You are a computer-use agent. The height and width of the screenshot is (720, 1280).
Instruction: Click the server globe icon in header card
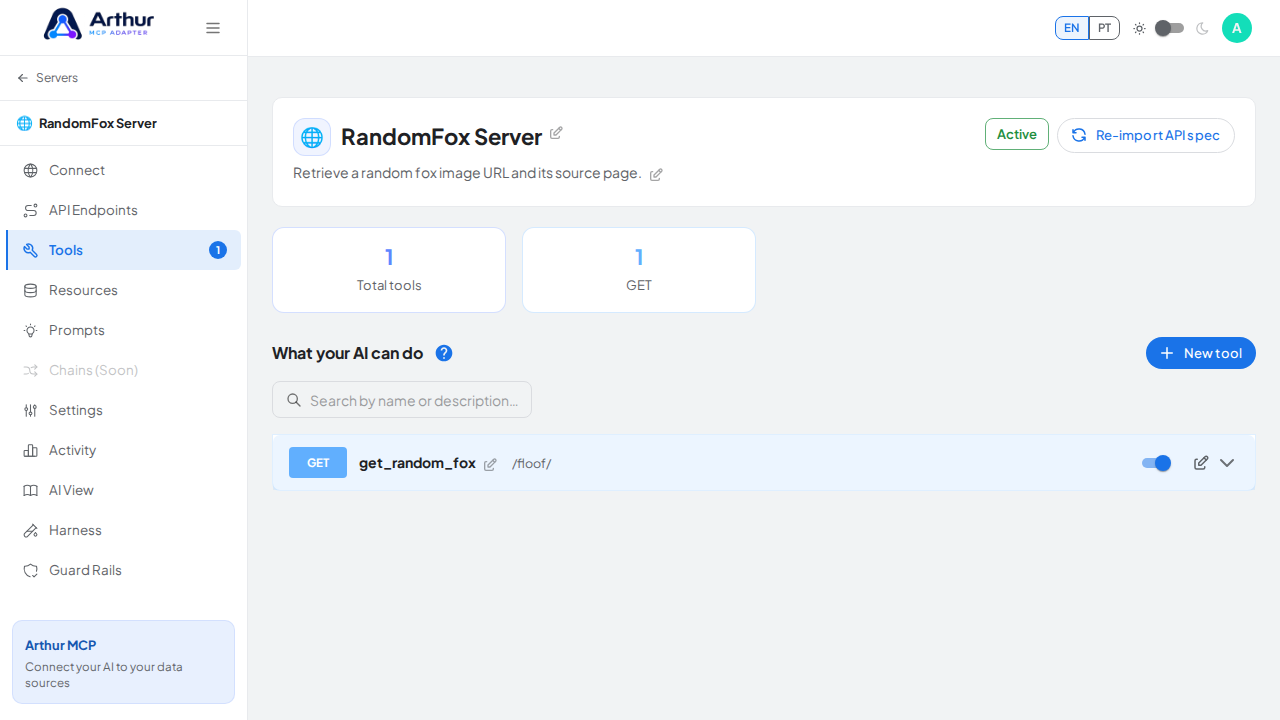312,137
